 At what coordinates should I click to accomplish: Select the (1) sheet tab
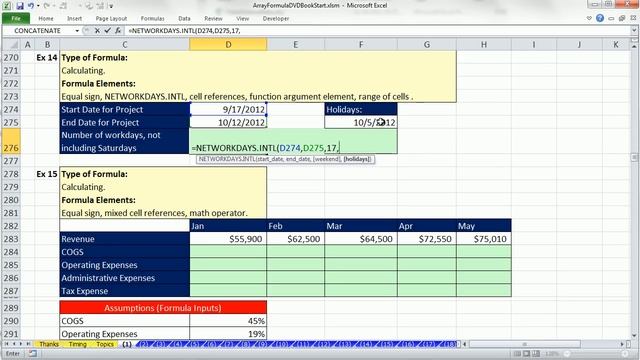127,344
